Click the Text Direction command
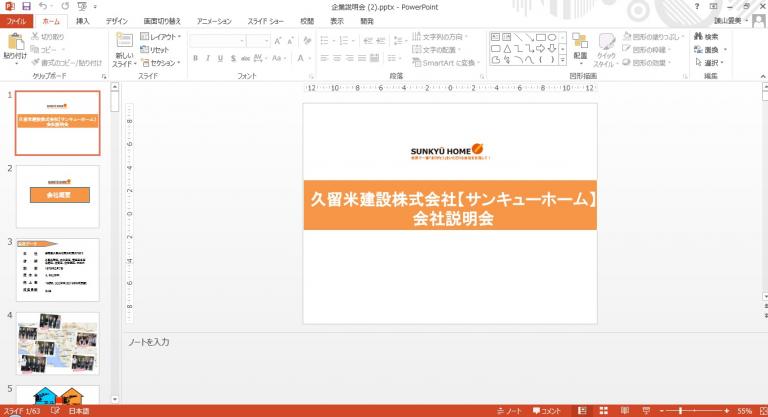 (439, 37)
